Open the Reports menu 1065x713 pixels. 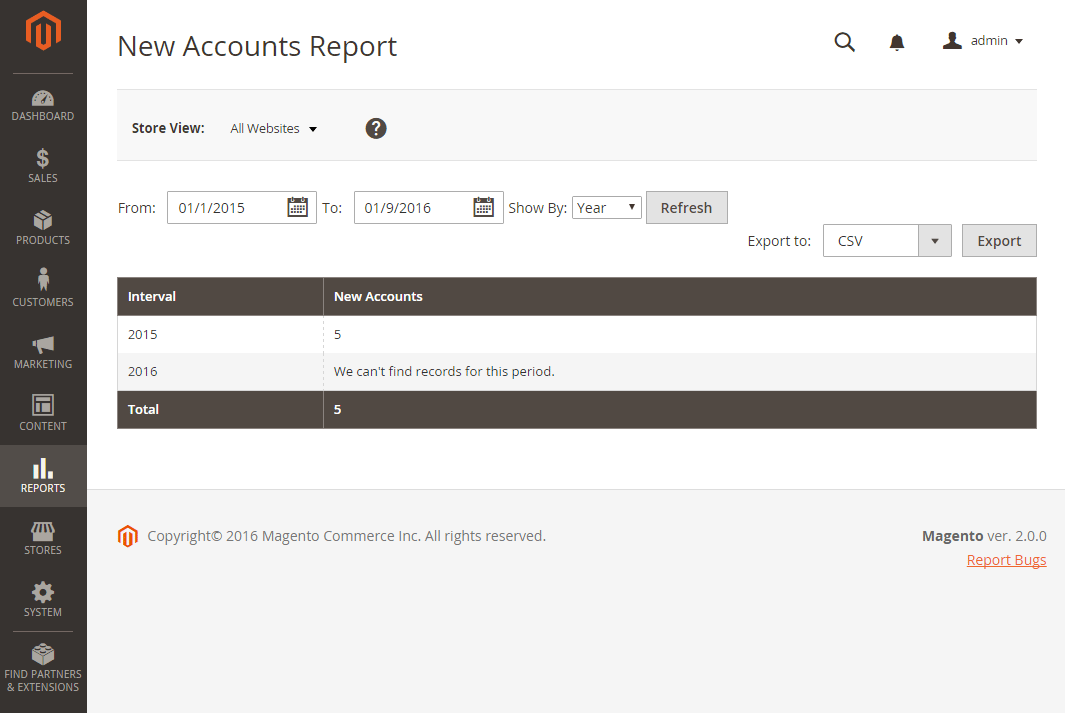(43, 476)
